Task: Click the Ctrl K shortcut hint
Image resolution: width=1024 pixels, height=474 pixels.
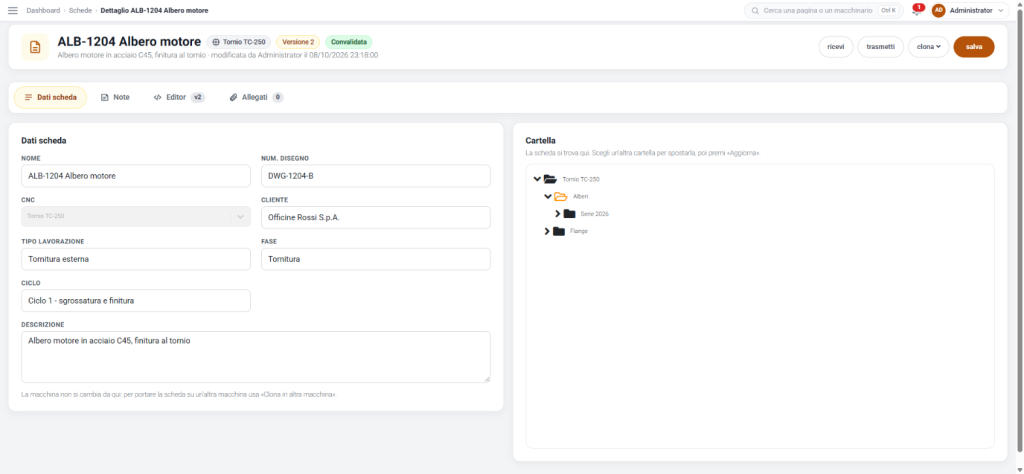Action: pos(888,11)
